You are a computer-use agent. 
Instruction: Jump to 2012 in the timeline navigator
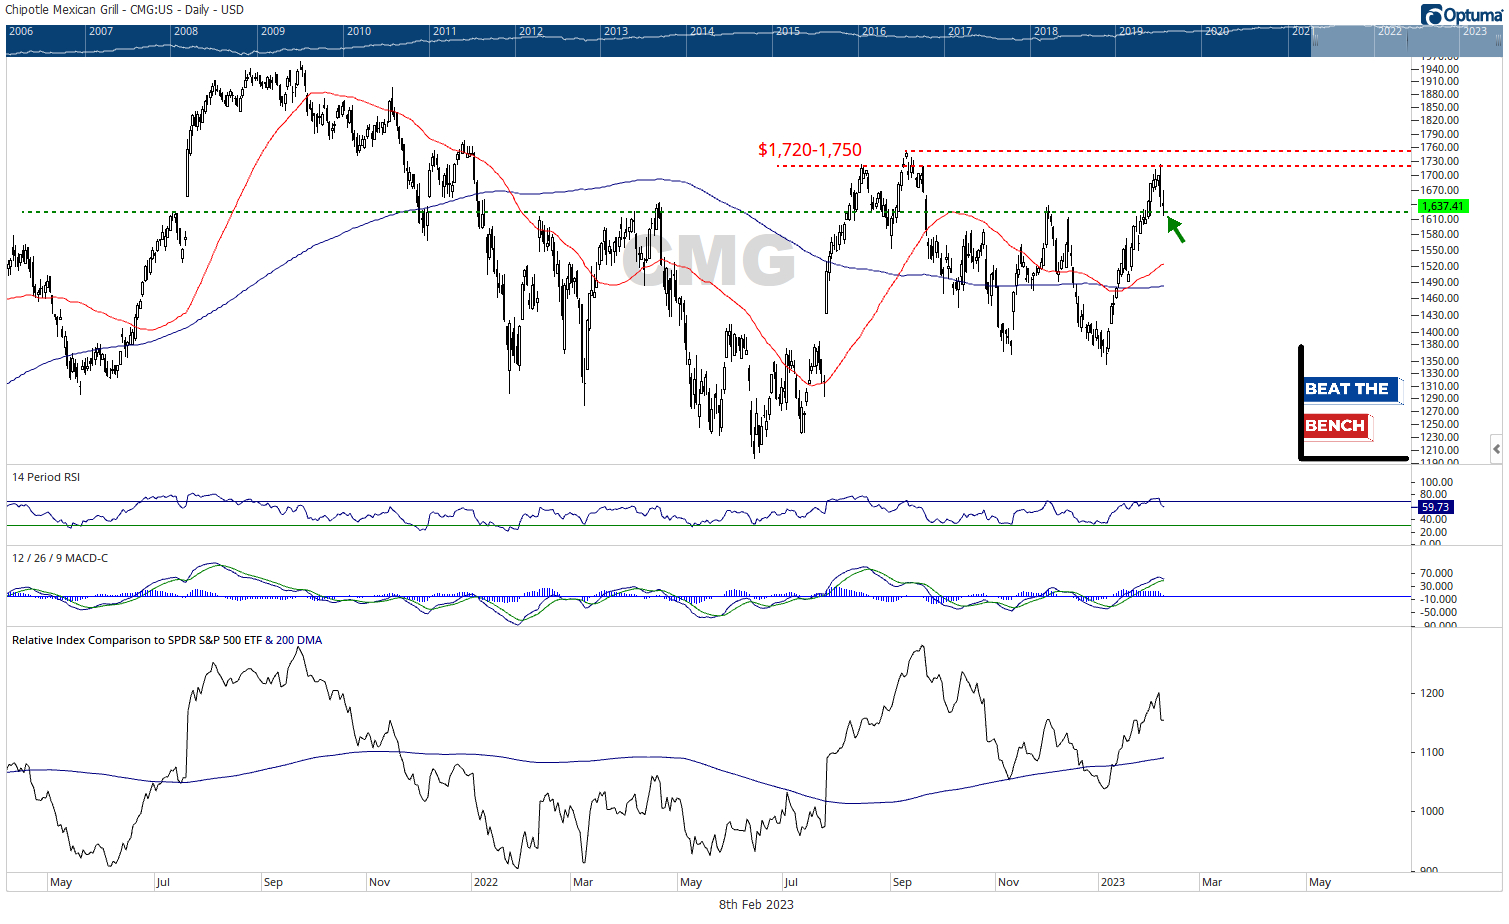click(531, 32)
